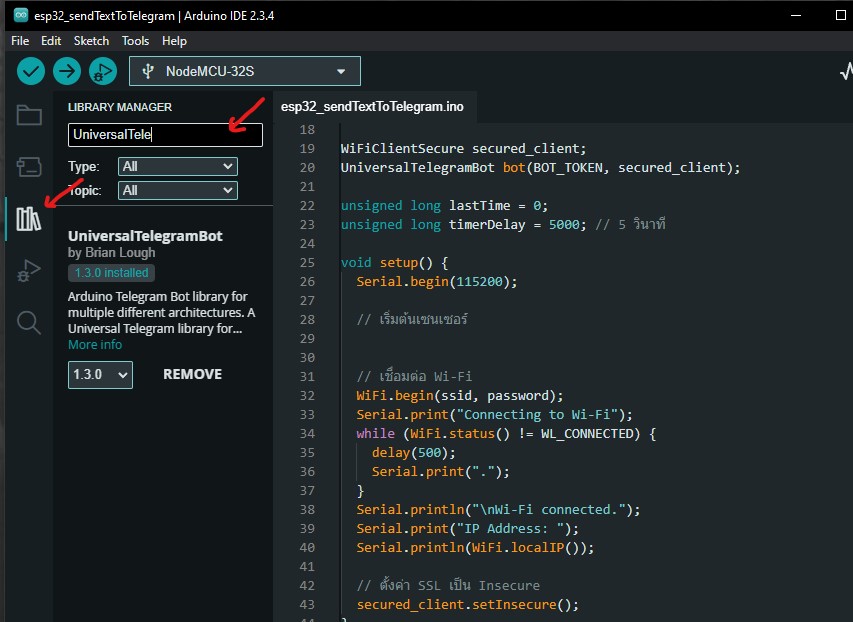This screenshot has height=622, width=853.
Task: Click on 'unsigned long timerDelay = 5000;' line
Action: 463,224
